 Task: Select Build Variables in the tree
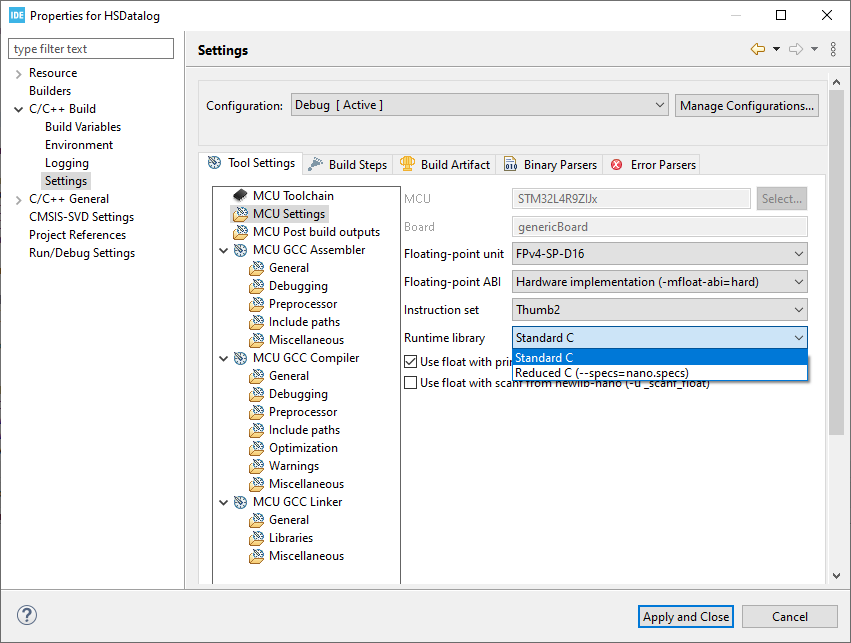click(83, 126)
